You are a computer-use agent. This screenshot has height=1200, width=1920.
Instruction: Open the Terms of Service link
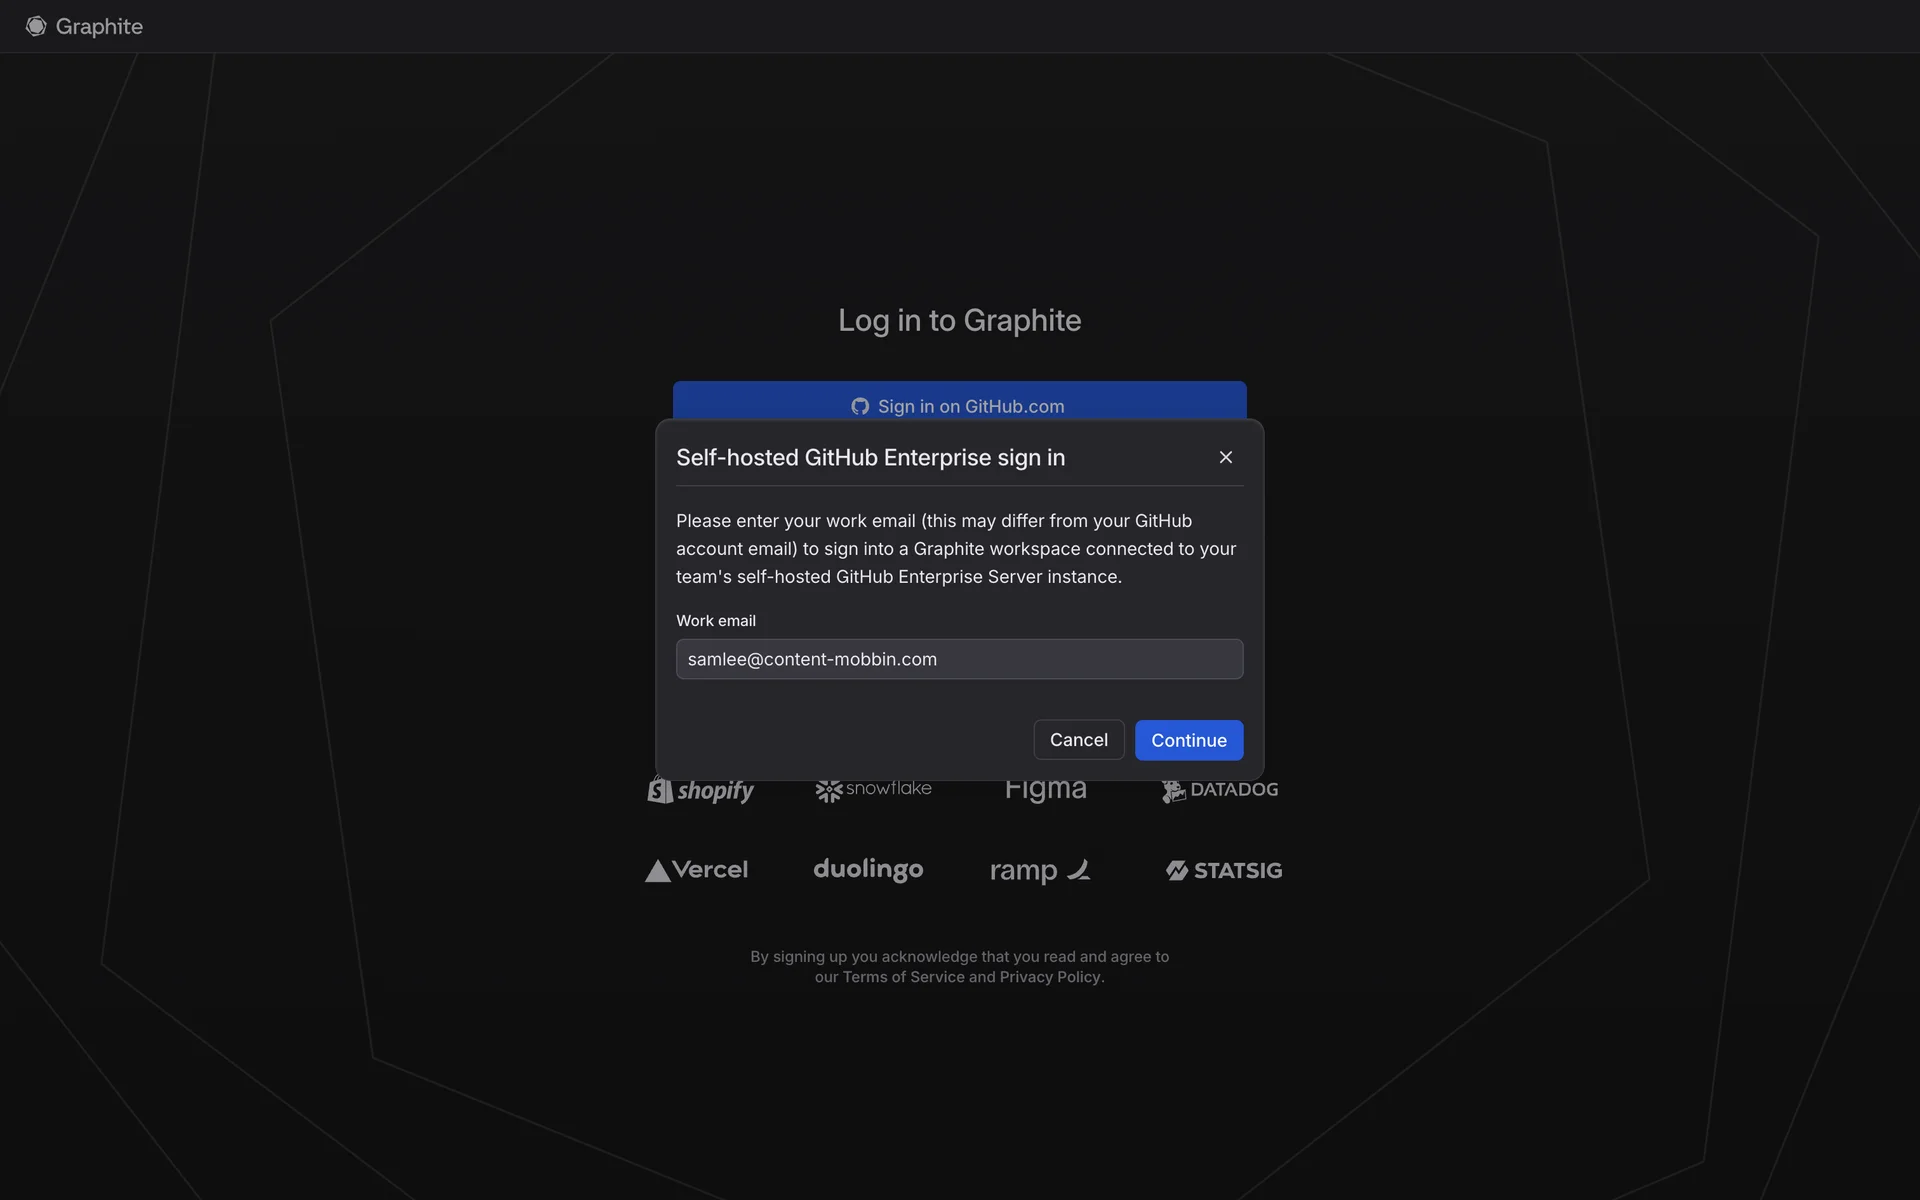pyautogui.click(x=903, y=977)
